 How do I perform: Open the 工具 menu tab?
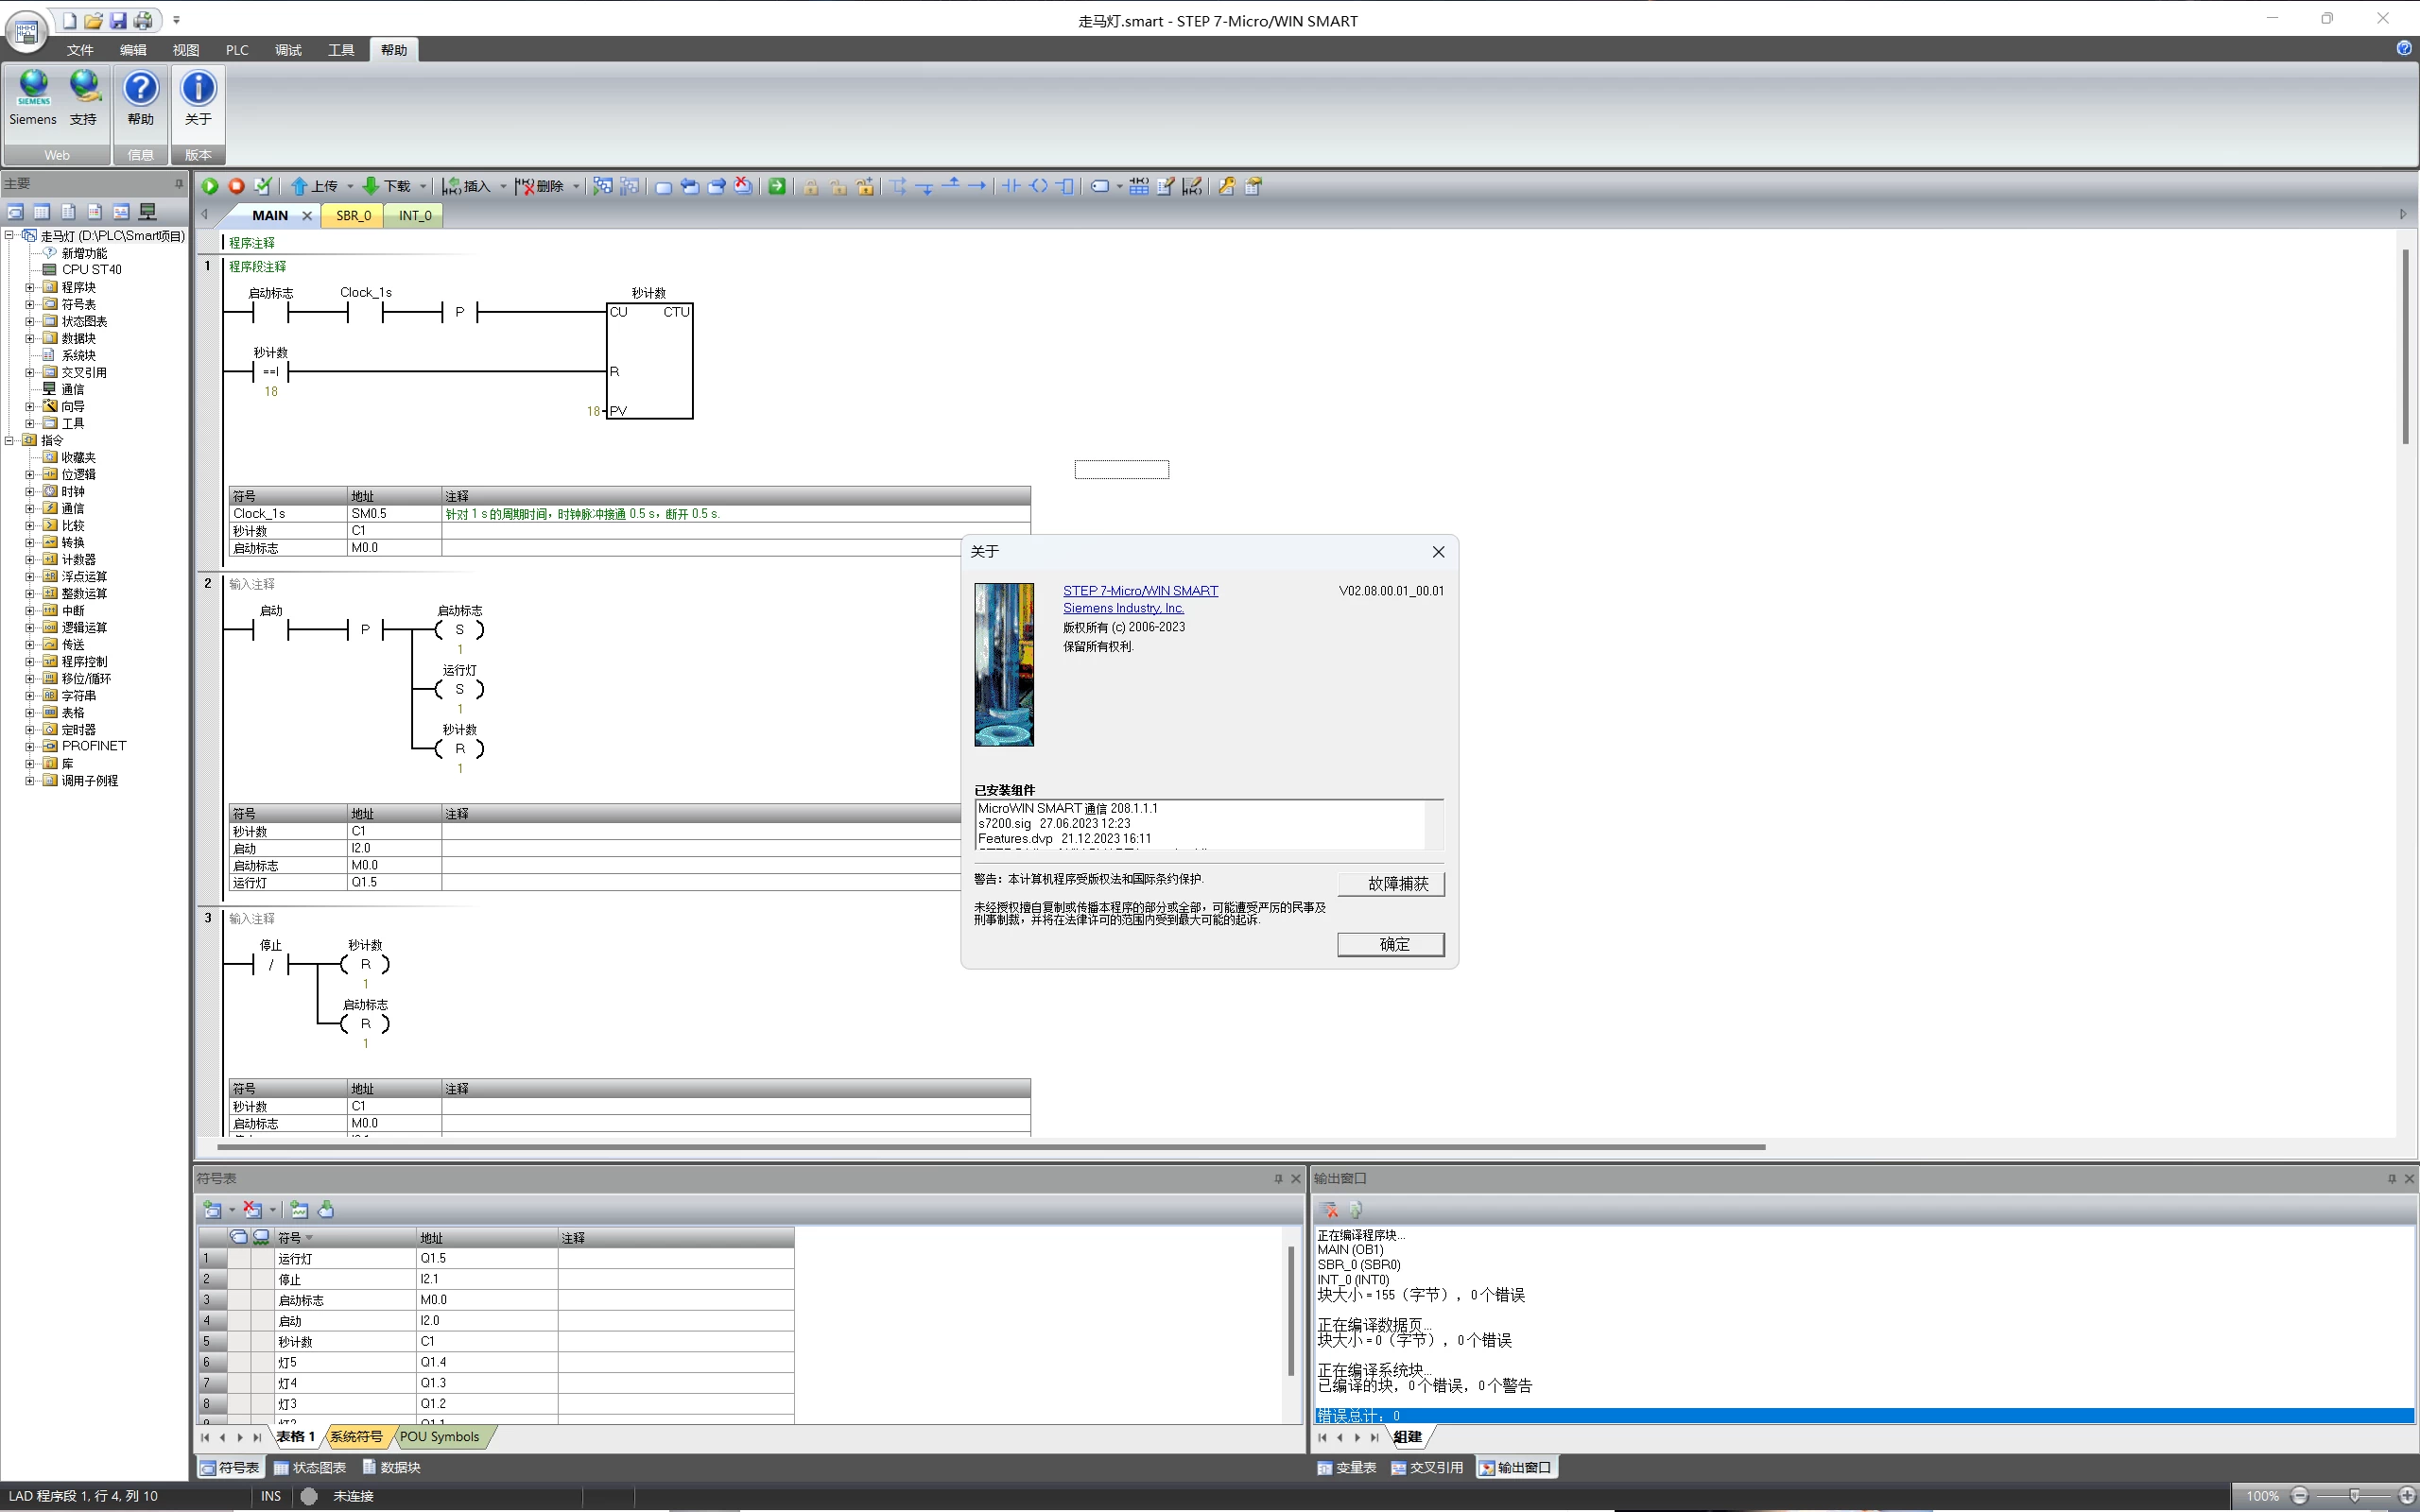(x=341, y=50)
